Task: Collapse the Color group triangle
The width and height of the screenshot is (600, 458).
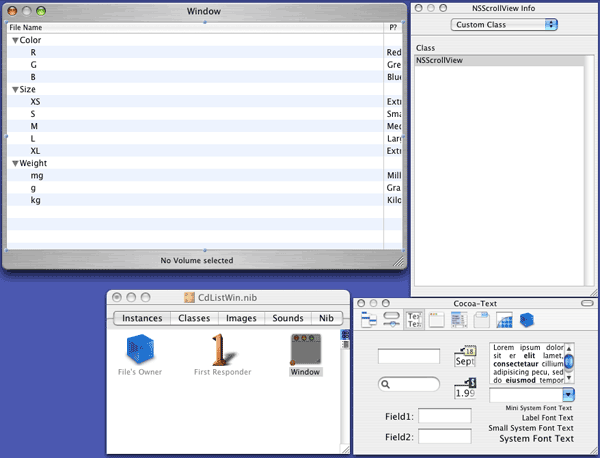Action: point(16,40)
